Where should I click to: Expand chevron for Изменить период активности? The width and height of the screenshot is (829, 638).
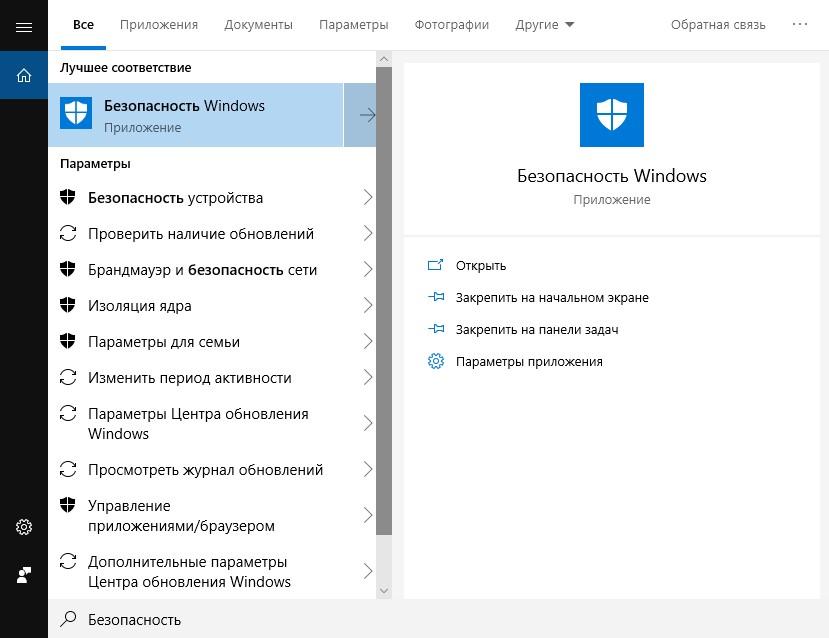click(x=368, y=377)
